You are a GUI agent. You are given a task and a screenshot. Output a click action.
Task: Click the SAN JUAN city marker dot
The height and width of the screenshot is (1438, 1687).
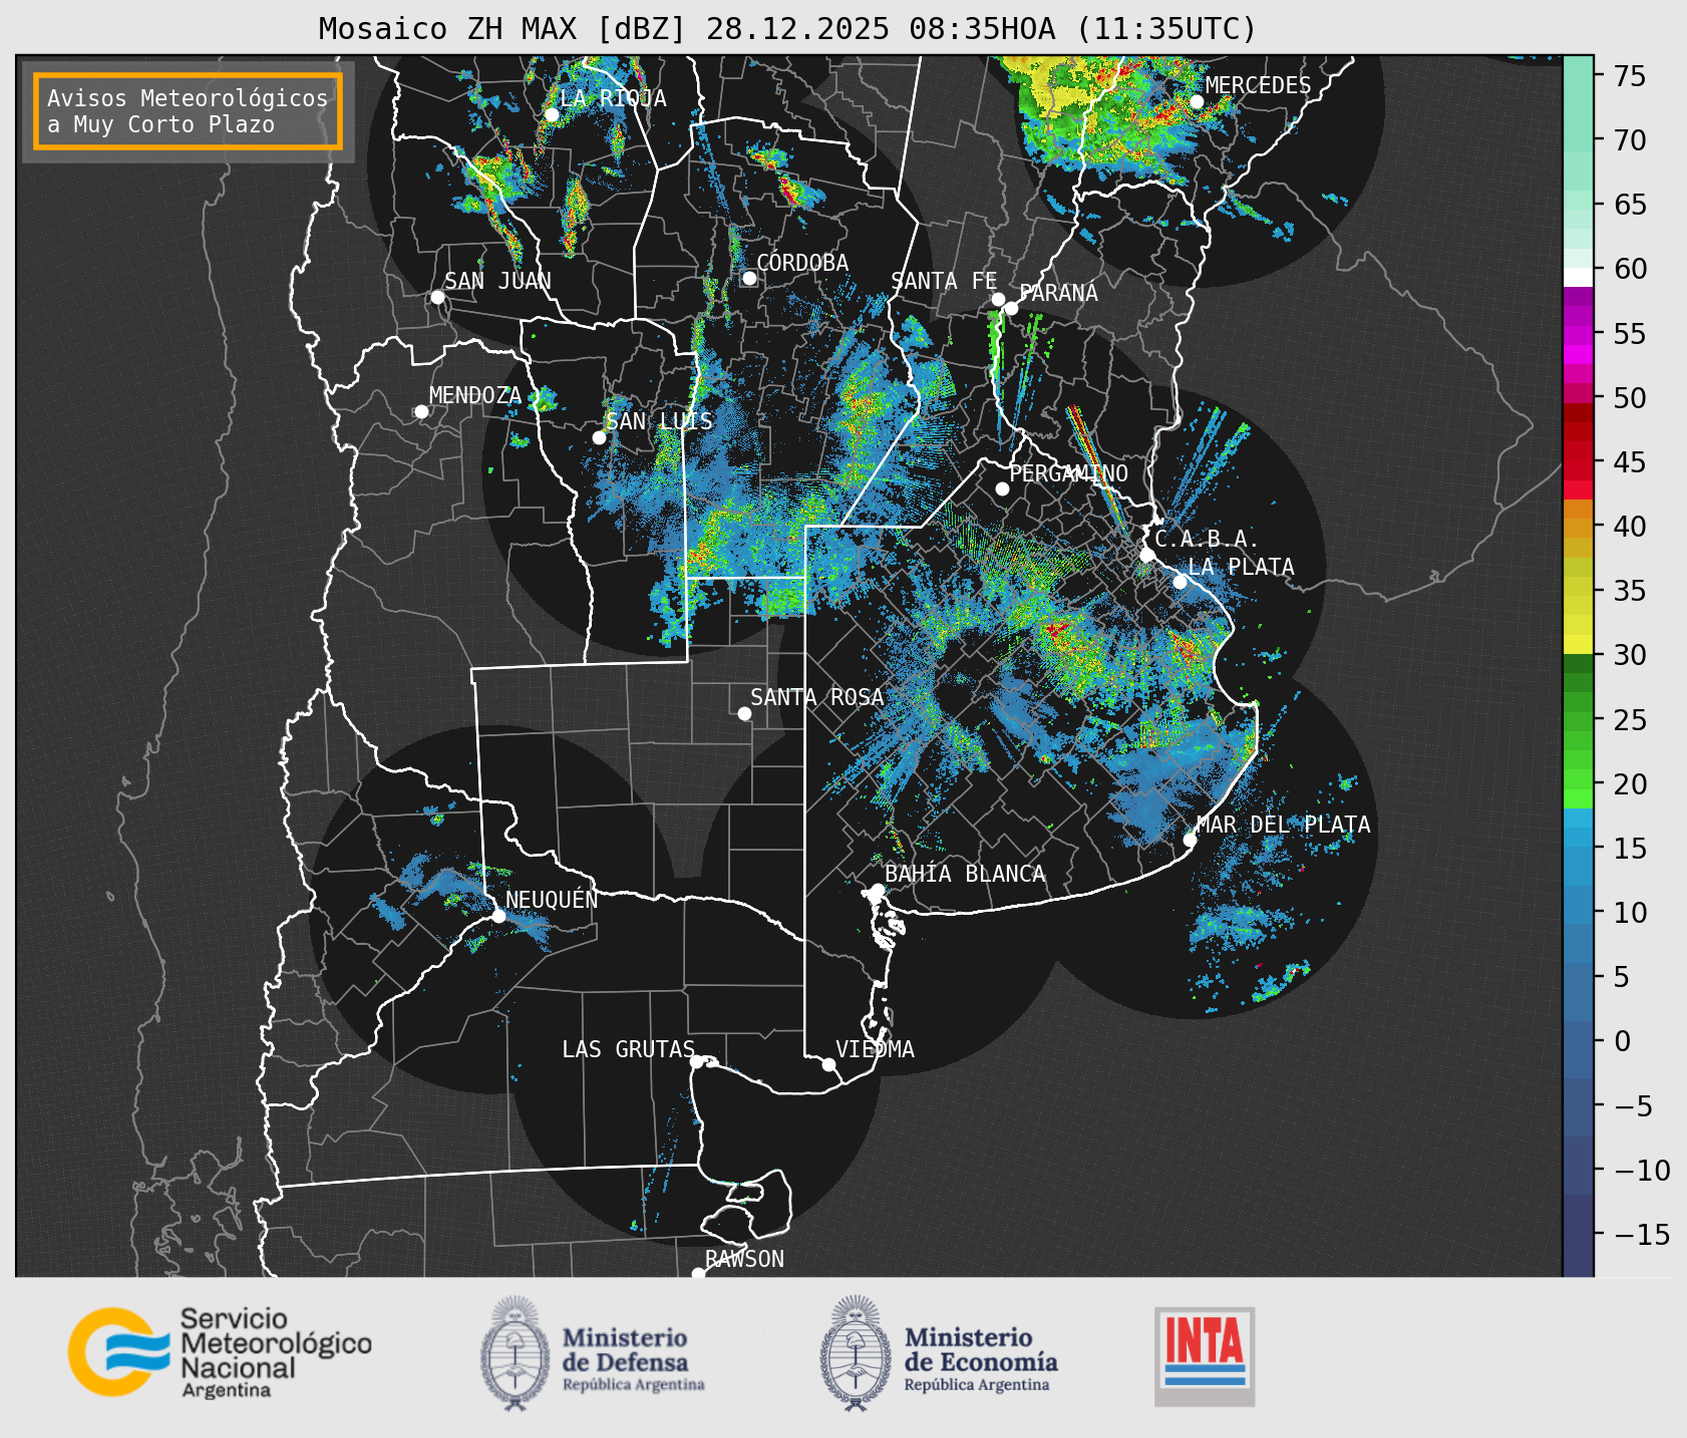(x=437, y=297)
